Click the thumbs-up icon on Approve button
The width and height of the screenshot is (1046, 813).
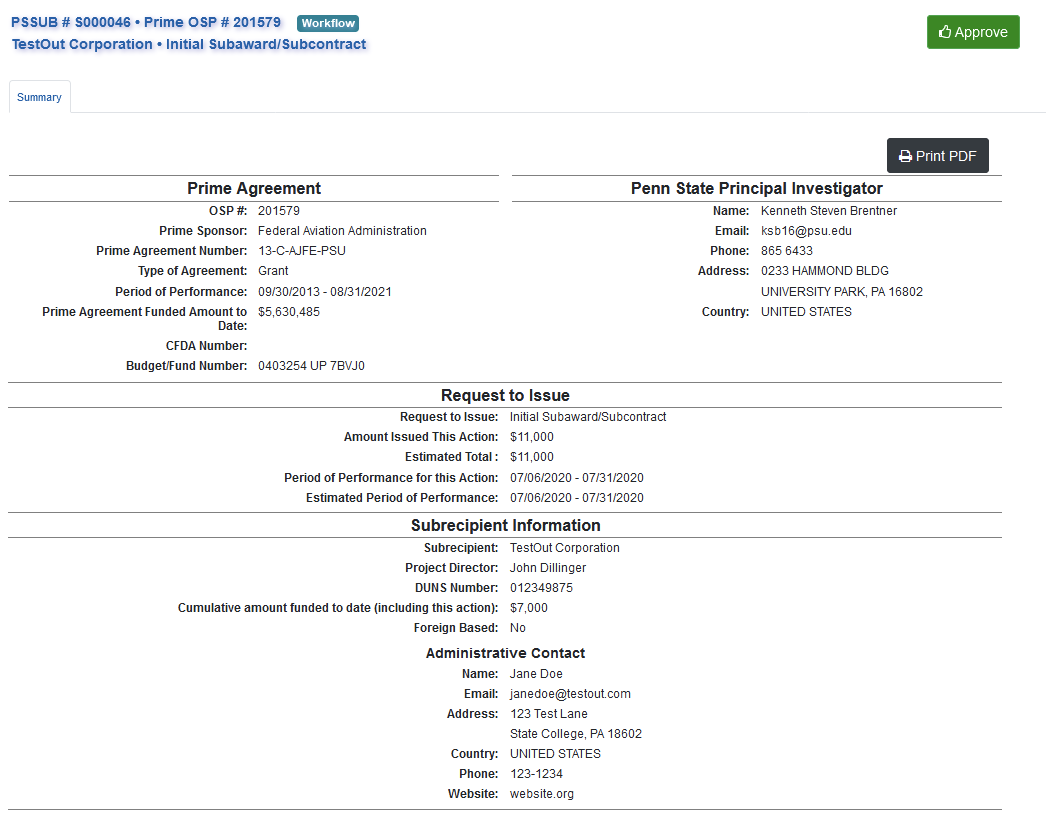943,32
